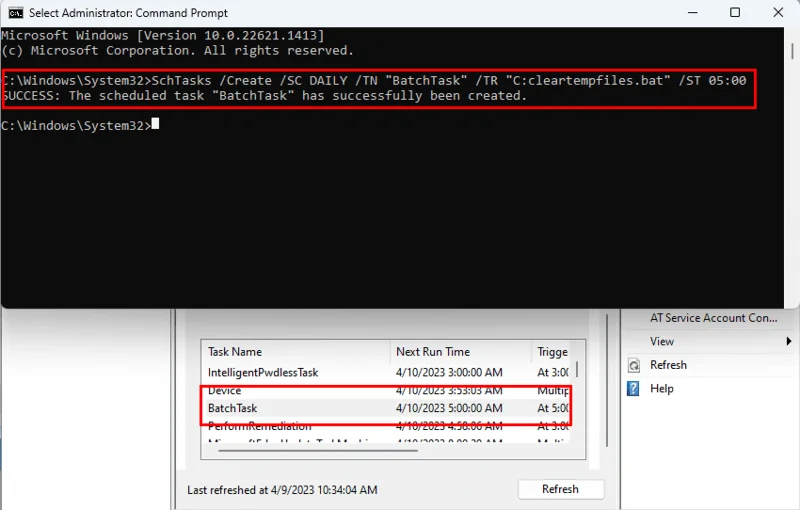Click the Last refreshed timestamp text
Image resolution: width=800 pixels, height=510 pixels.
tap(282, 490)
